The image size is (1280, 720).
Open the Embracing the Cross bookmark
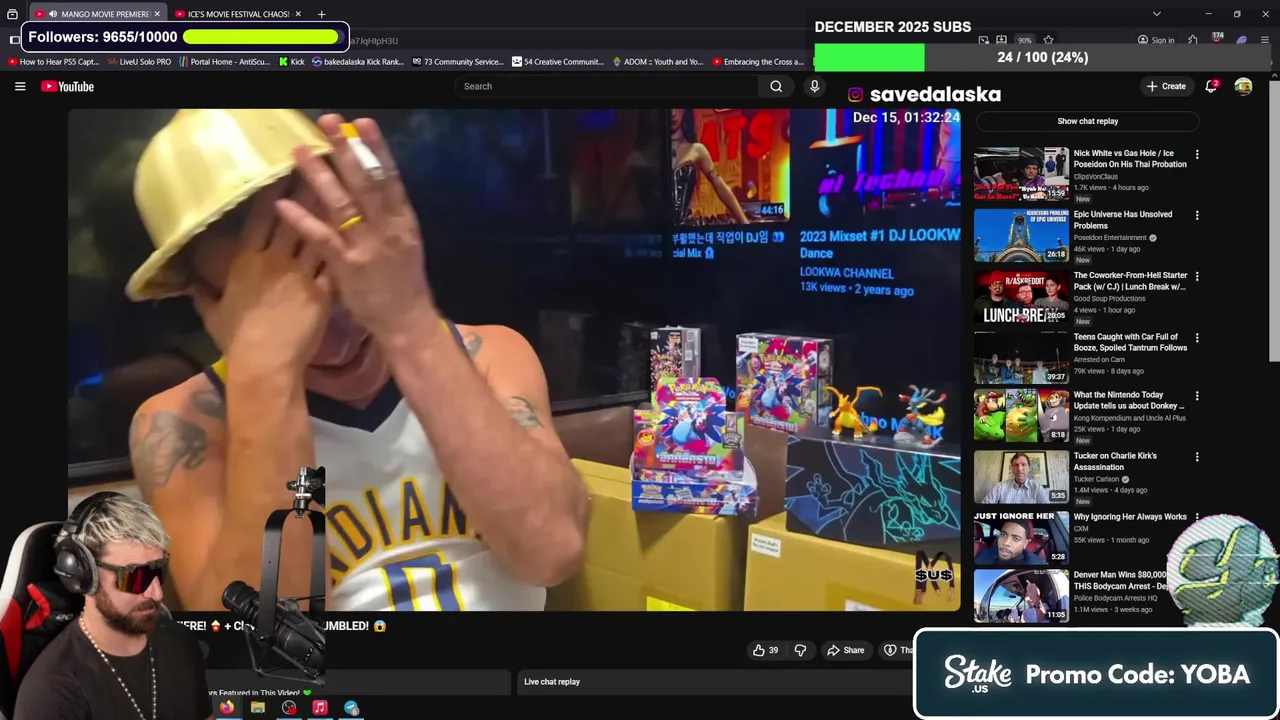point(756,61)
